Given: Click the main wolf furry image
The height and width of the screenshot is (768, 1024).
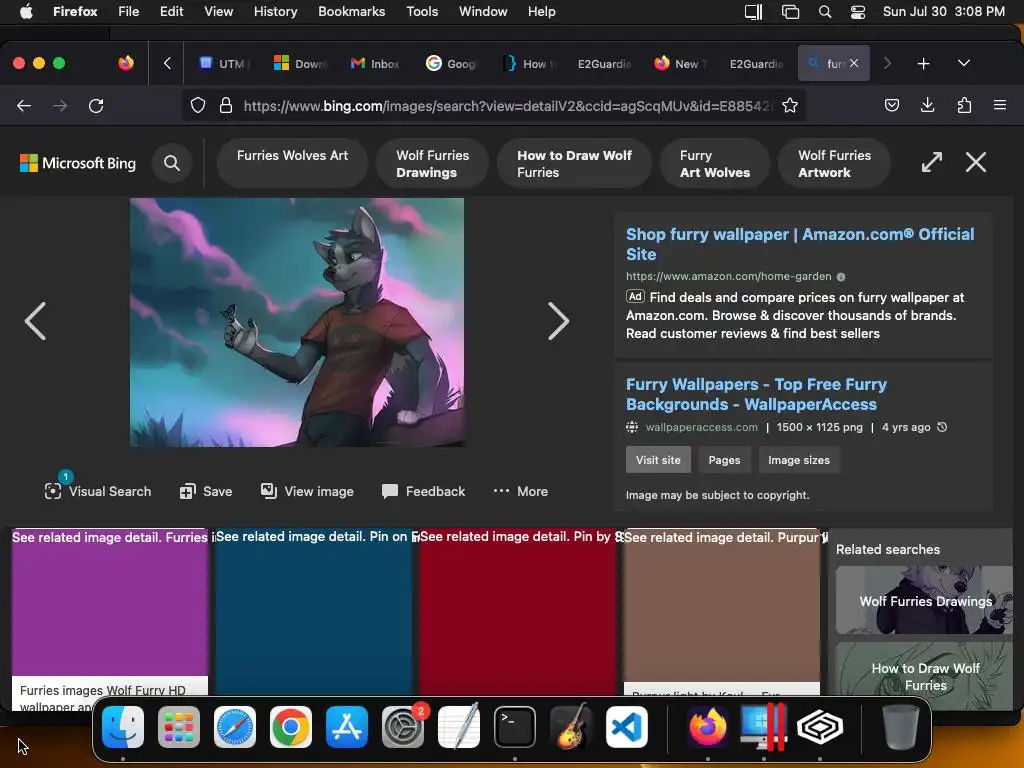Looking at the screenshot, I should click(297, 323).
